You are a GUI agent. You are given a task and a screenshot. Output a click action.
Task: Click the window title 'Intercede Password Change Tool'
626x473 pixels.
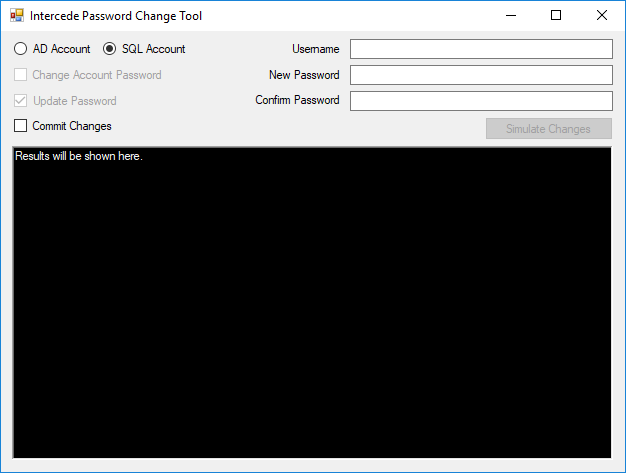(x=116, y=16)
